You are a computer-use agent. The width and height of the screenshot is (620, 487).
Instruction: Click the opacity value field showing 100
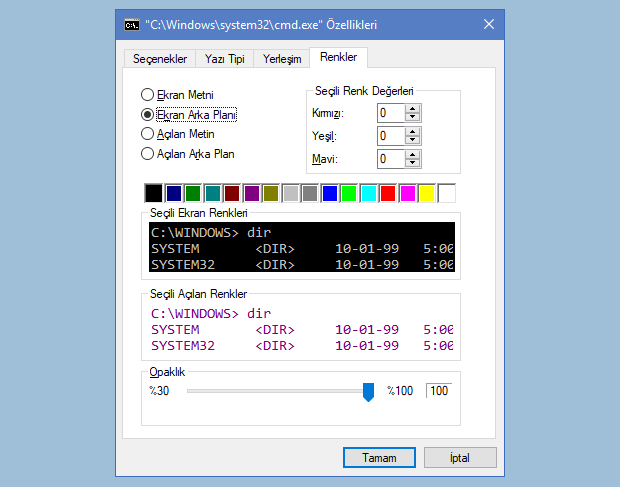click(x=439, y=391)
